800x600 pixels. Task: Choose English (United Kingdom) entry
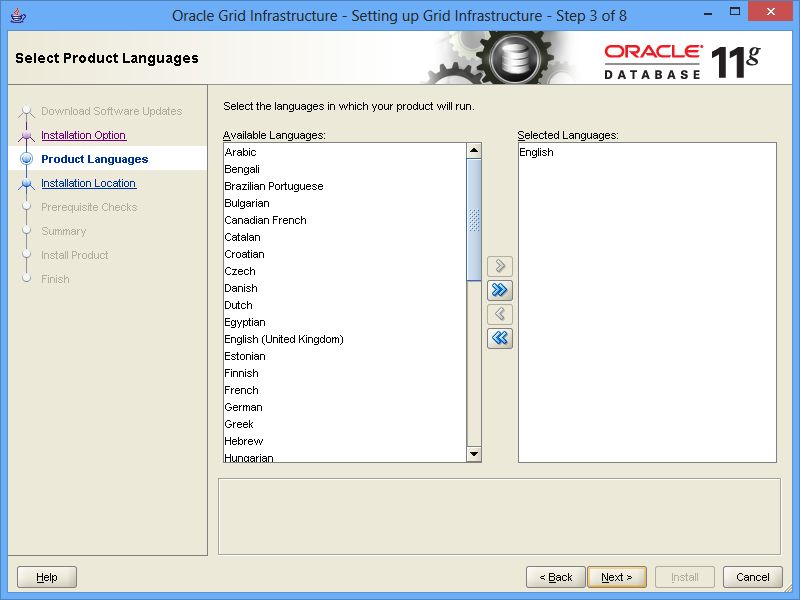click(x=345, y=339)
